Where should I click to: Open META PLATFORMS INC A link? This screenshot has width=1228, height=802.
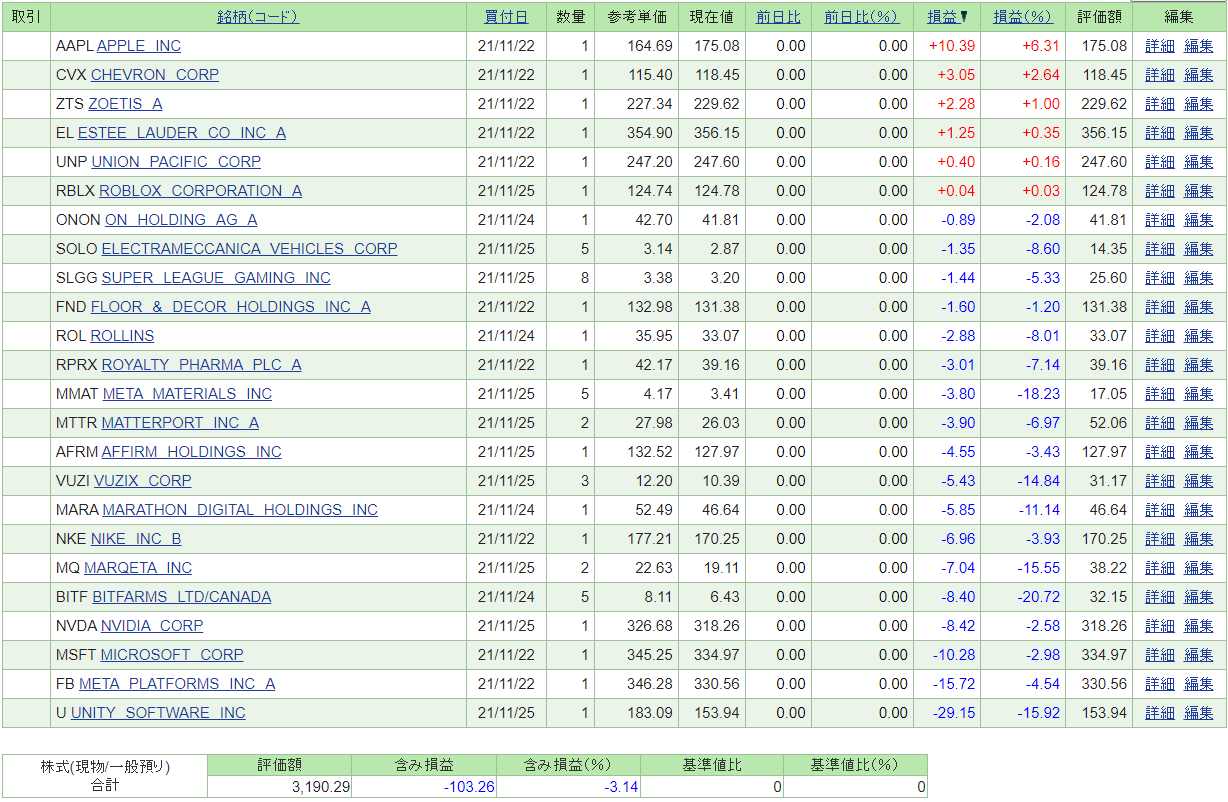click(177, 684)
